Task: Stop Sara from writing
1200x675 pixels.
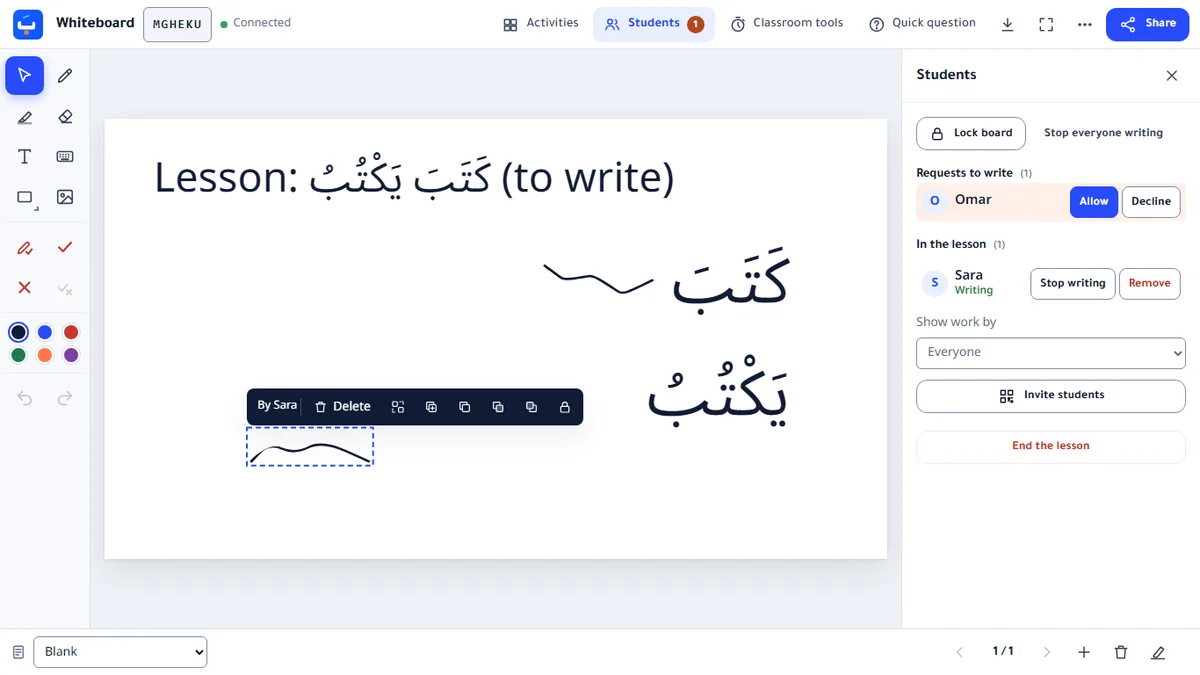Action: 1072,284
